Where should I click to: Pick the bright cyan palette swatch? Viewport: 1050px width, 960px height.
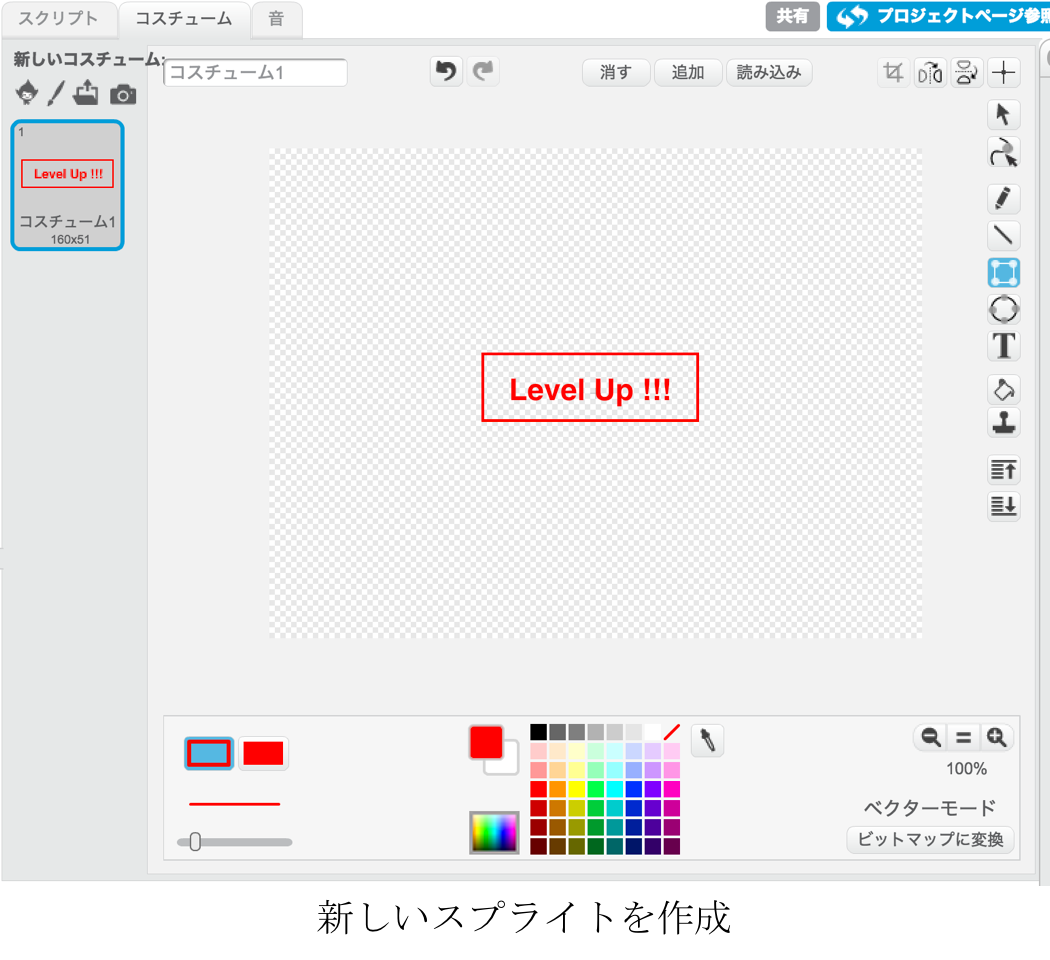[x=615, y=789]
